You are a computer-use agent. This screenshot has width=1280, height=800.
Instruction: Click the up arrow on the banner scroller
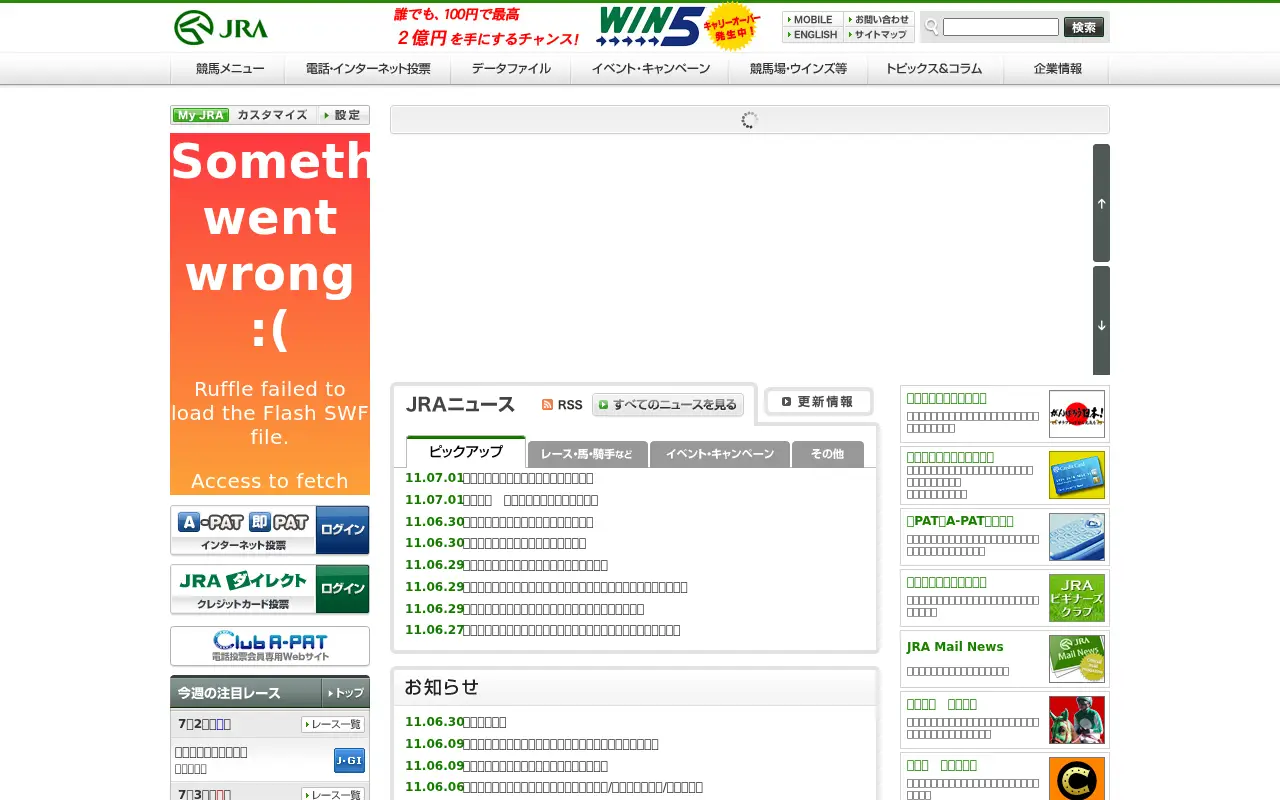[x=1101, y=203]
